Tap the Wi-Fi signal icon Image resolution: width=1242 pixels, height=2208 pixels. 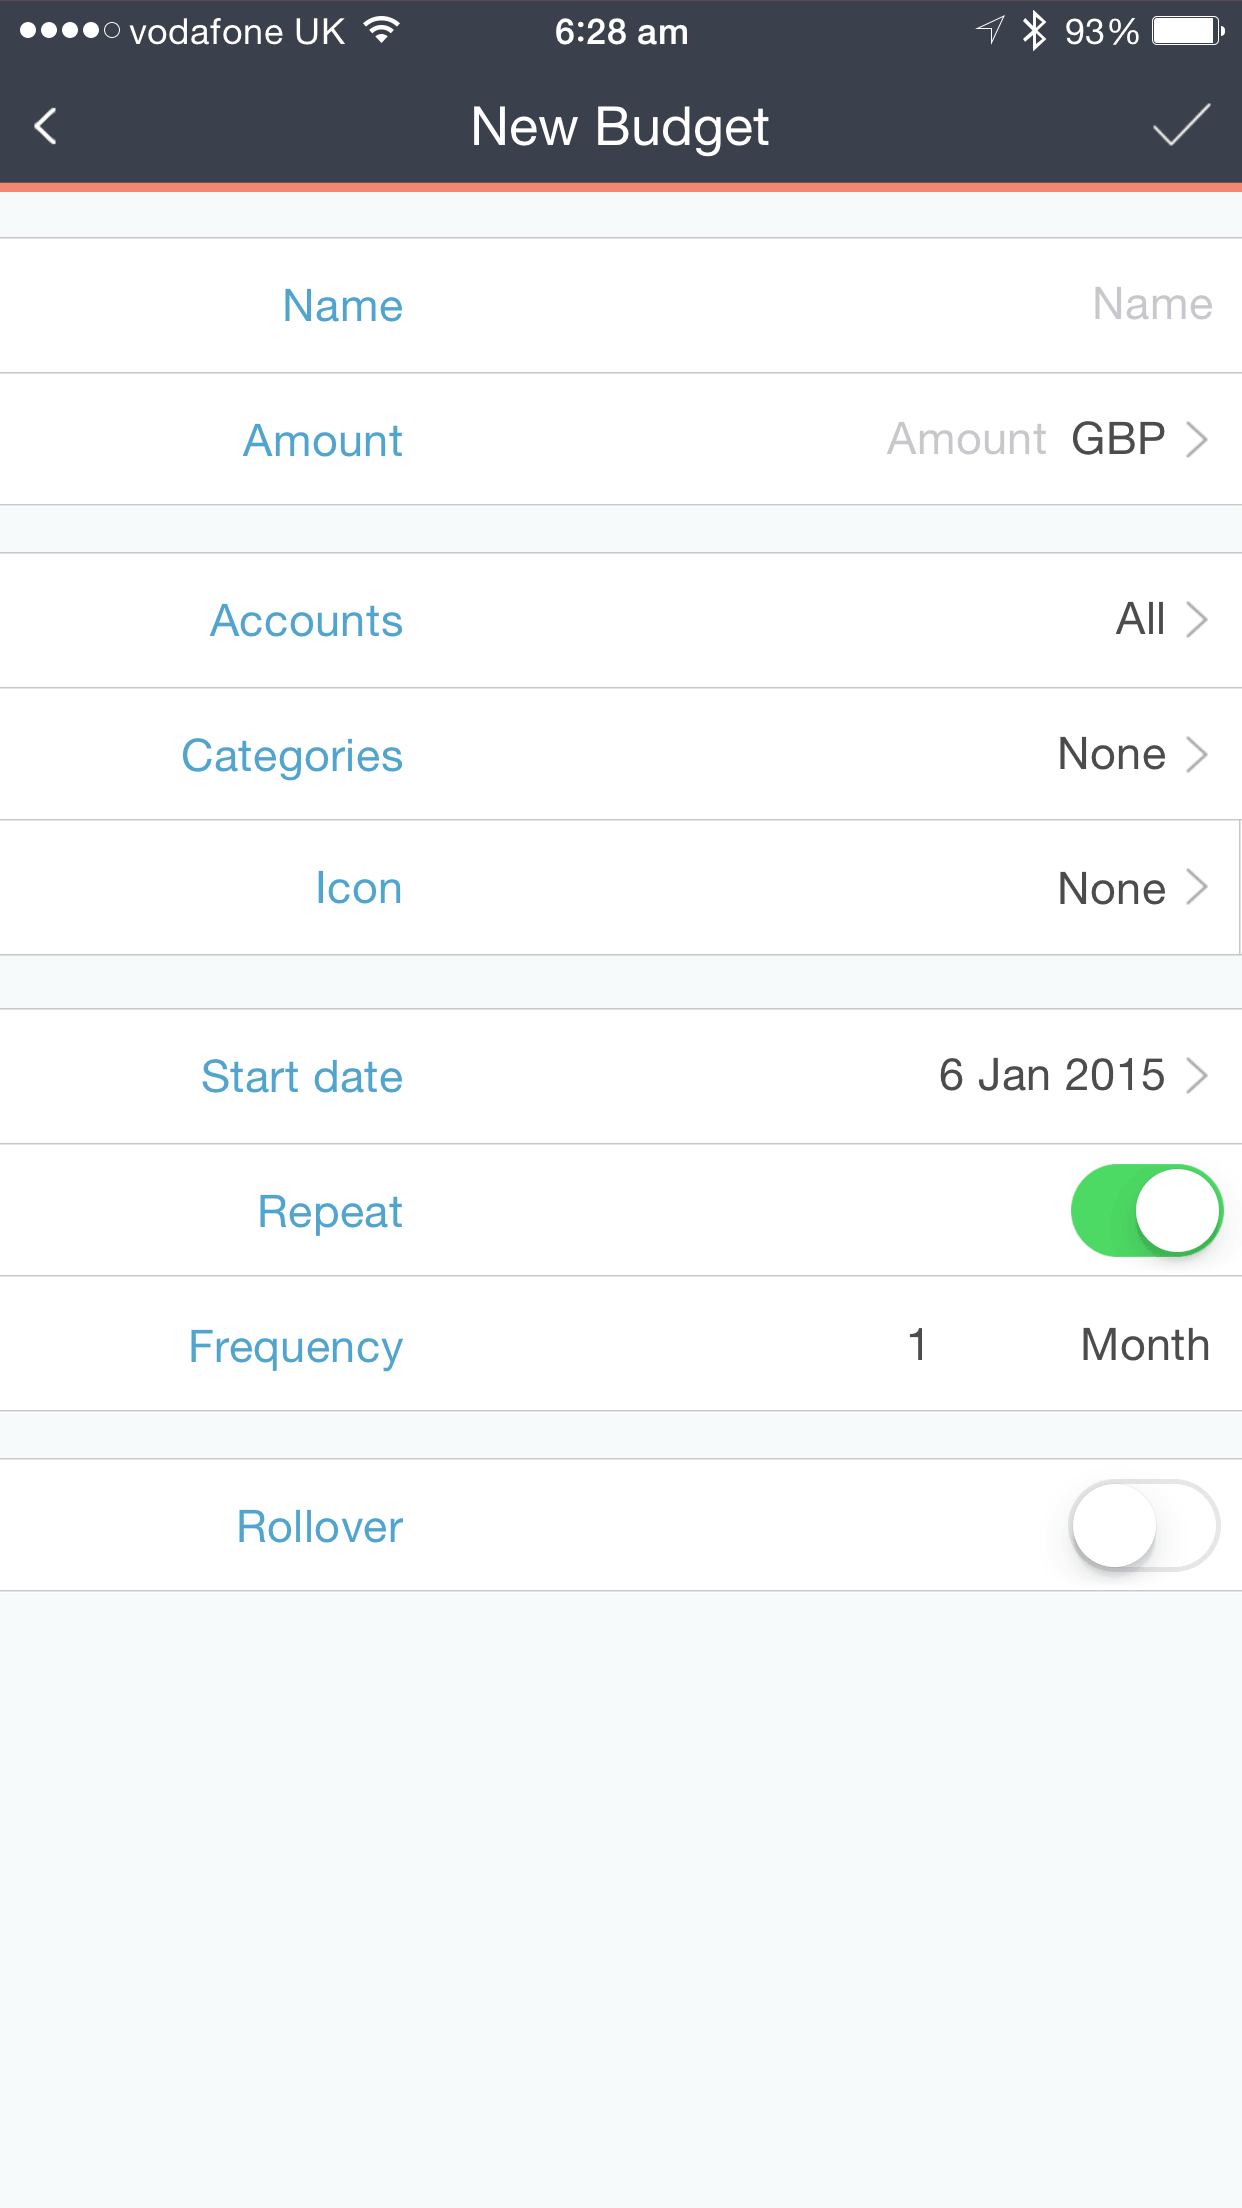pyautogui.click(x=381, y=31)
